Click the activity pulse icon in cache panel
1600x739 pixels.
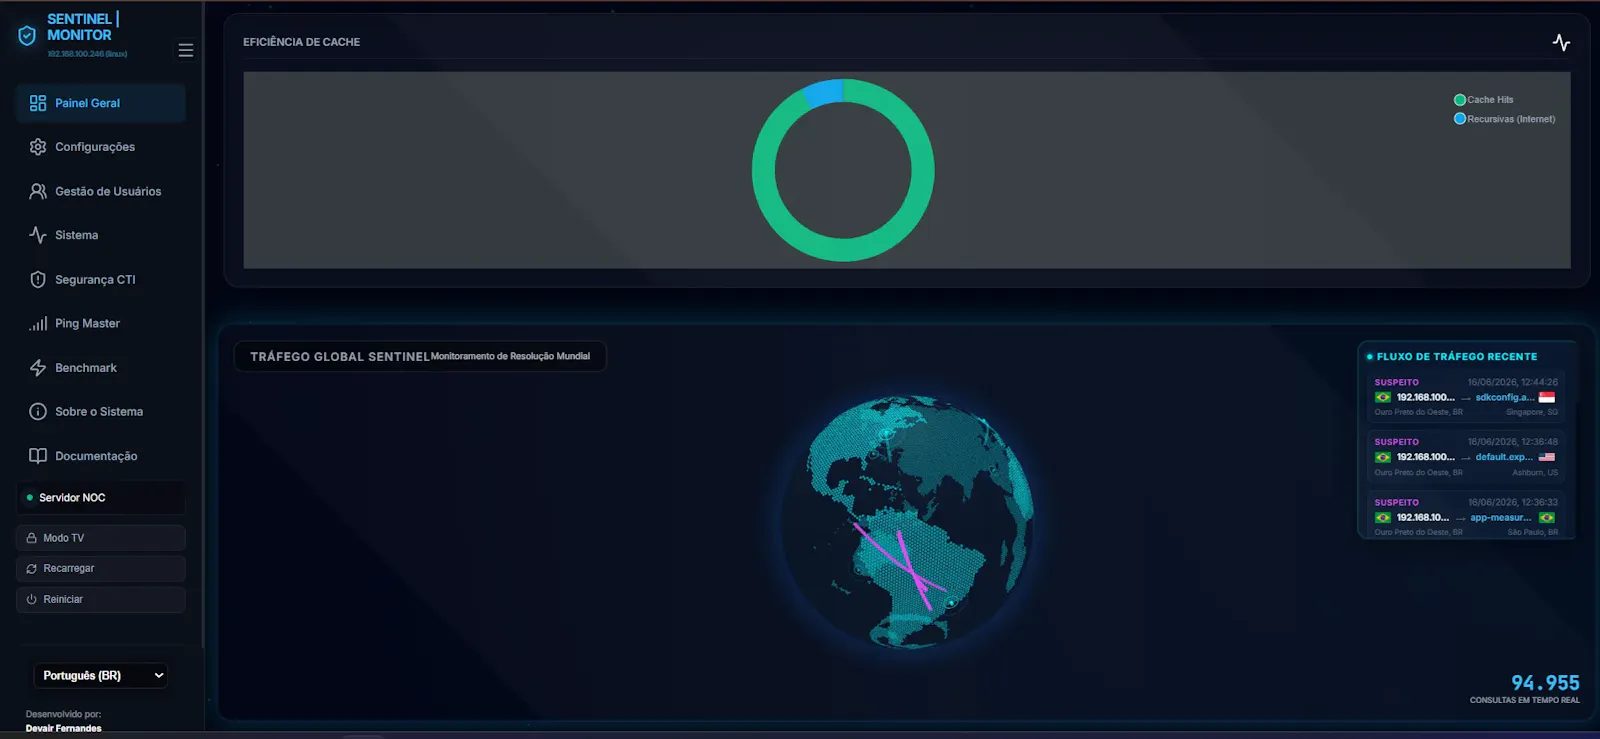(x=1561, y=42)
